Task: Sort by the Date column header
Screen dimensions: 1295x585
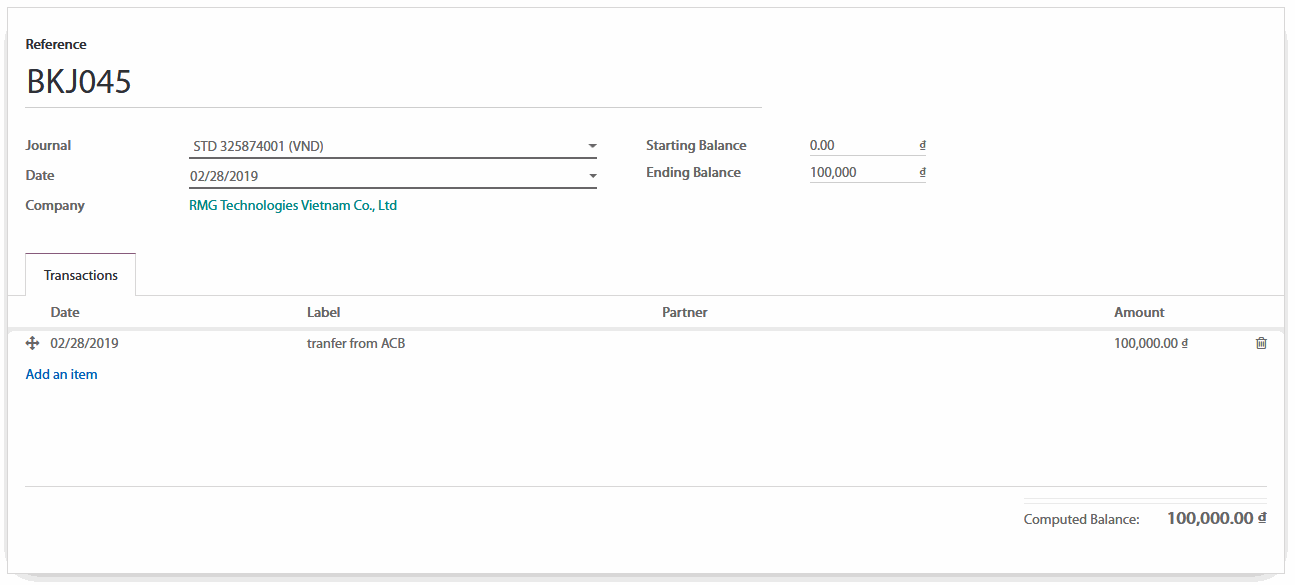Action: point(65,312)
